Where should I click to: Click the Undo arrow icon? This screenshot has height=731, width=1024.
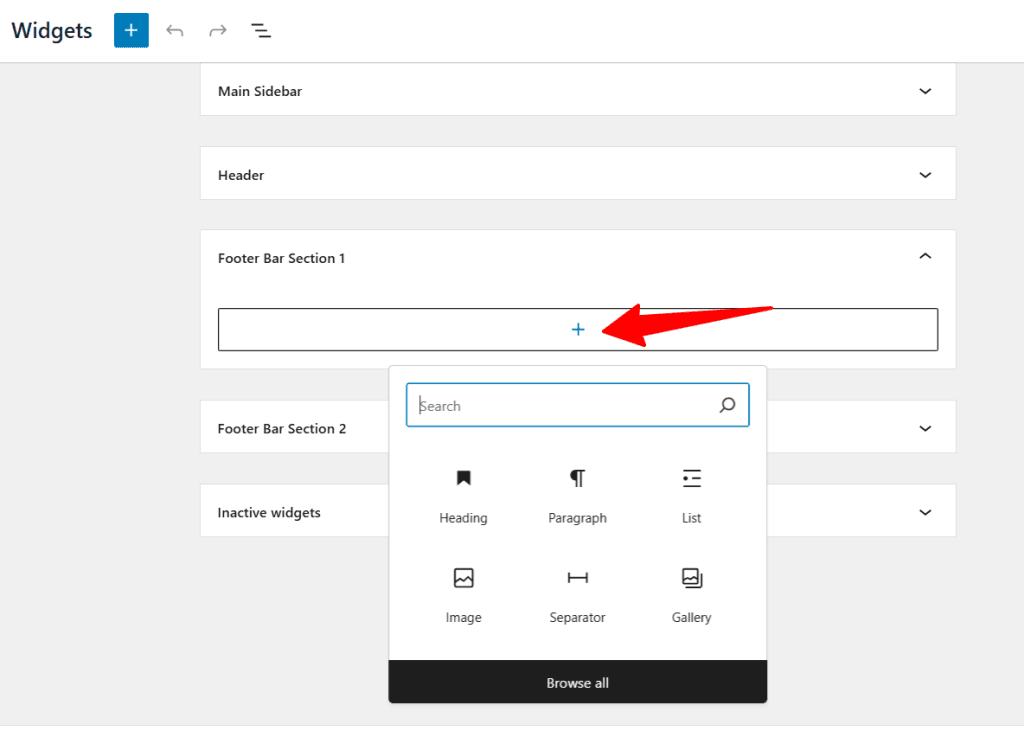click(175, 31)
